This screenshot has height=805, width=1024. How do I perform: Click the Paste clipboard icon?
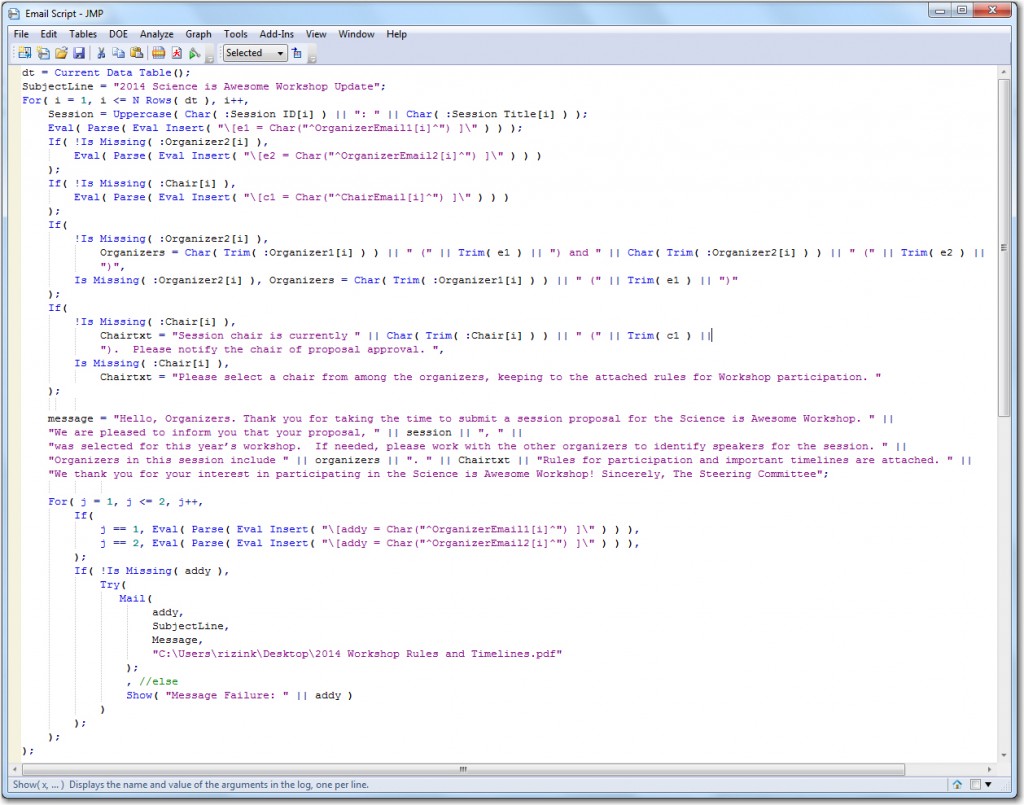[x=136, y=53]
